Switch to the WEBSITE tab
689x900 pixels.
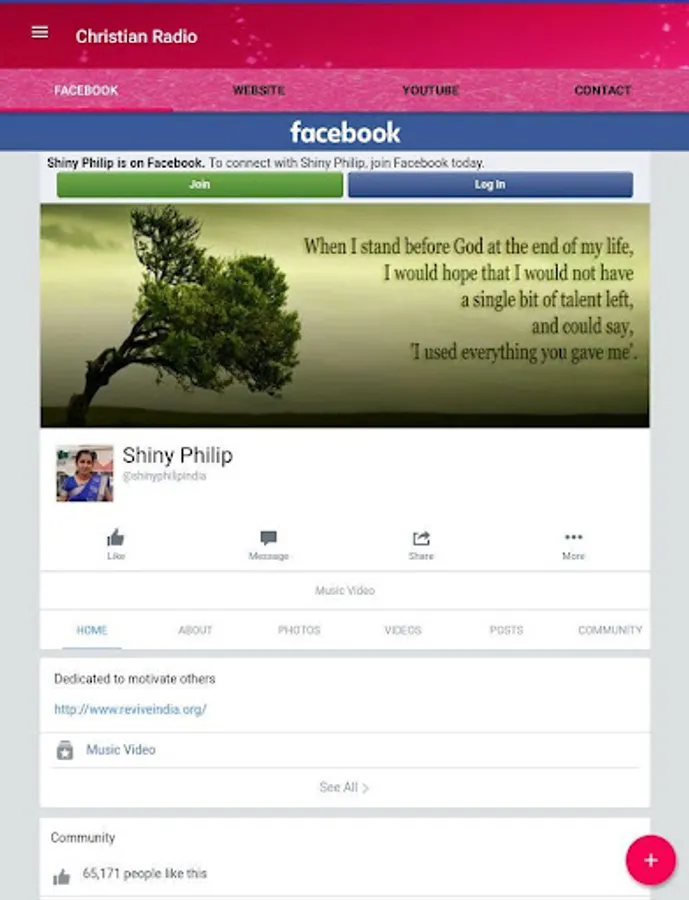[x=259, y=90]
